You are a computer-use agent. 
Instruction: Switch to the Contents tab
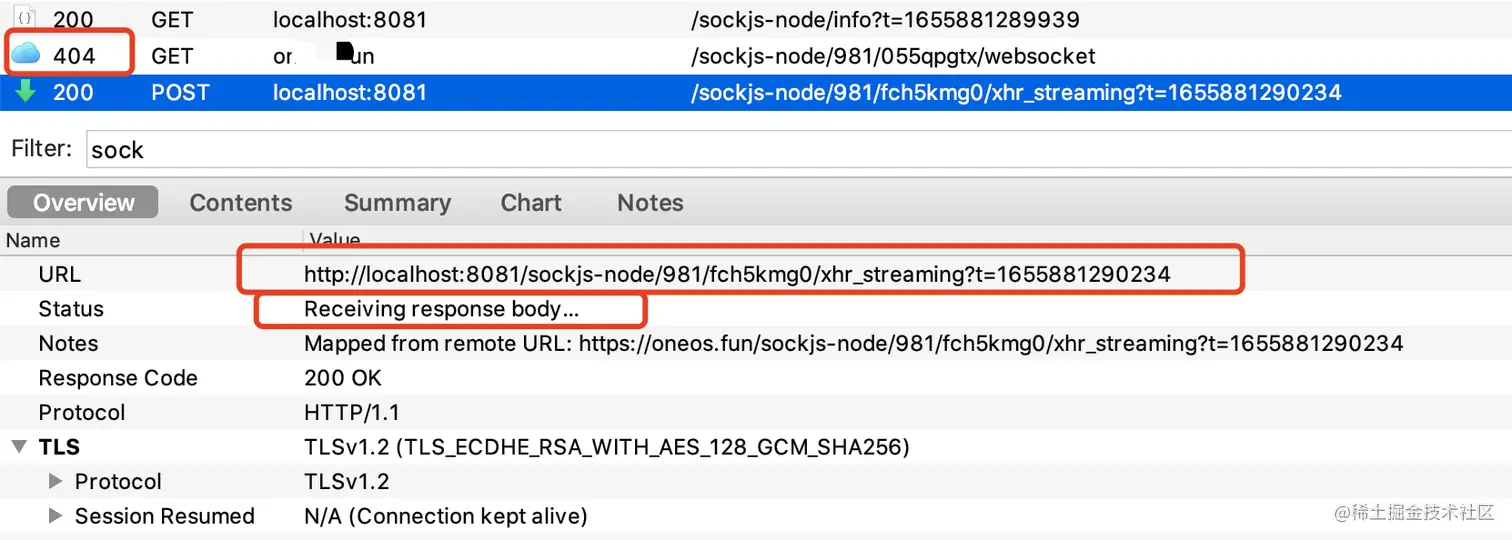241,203
